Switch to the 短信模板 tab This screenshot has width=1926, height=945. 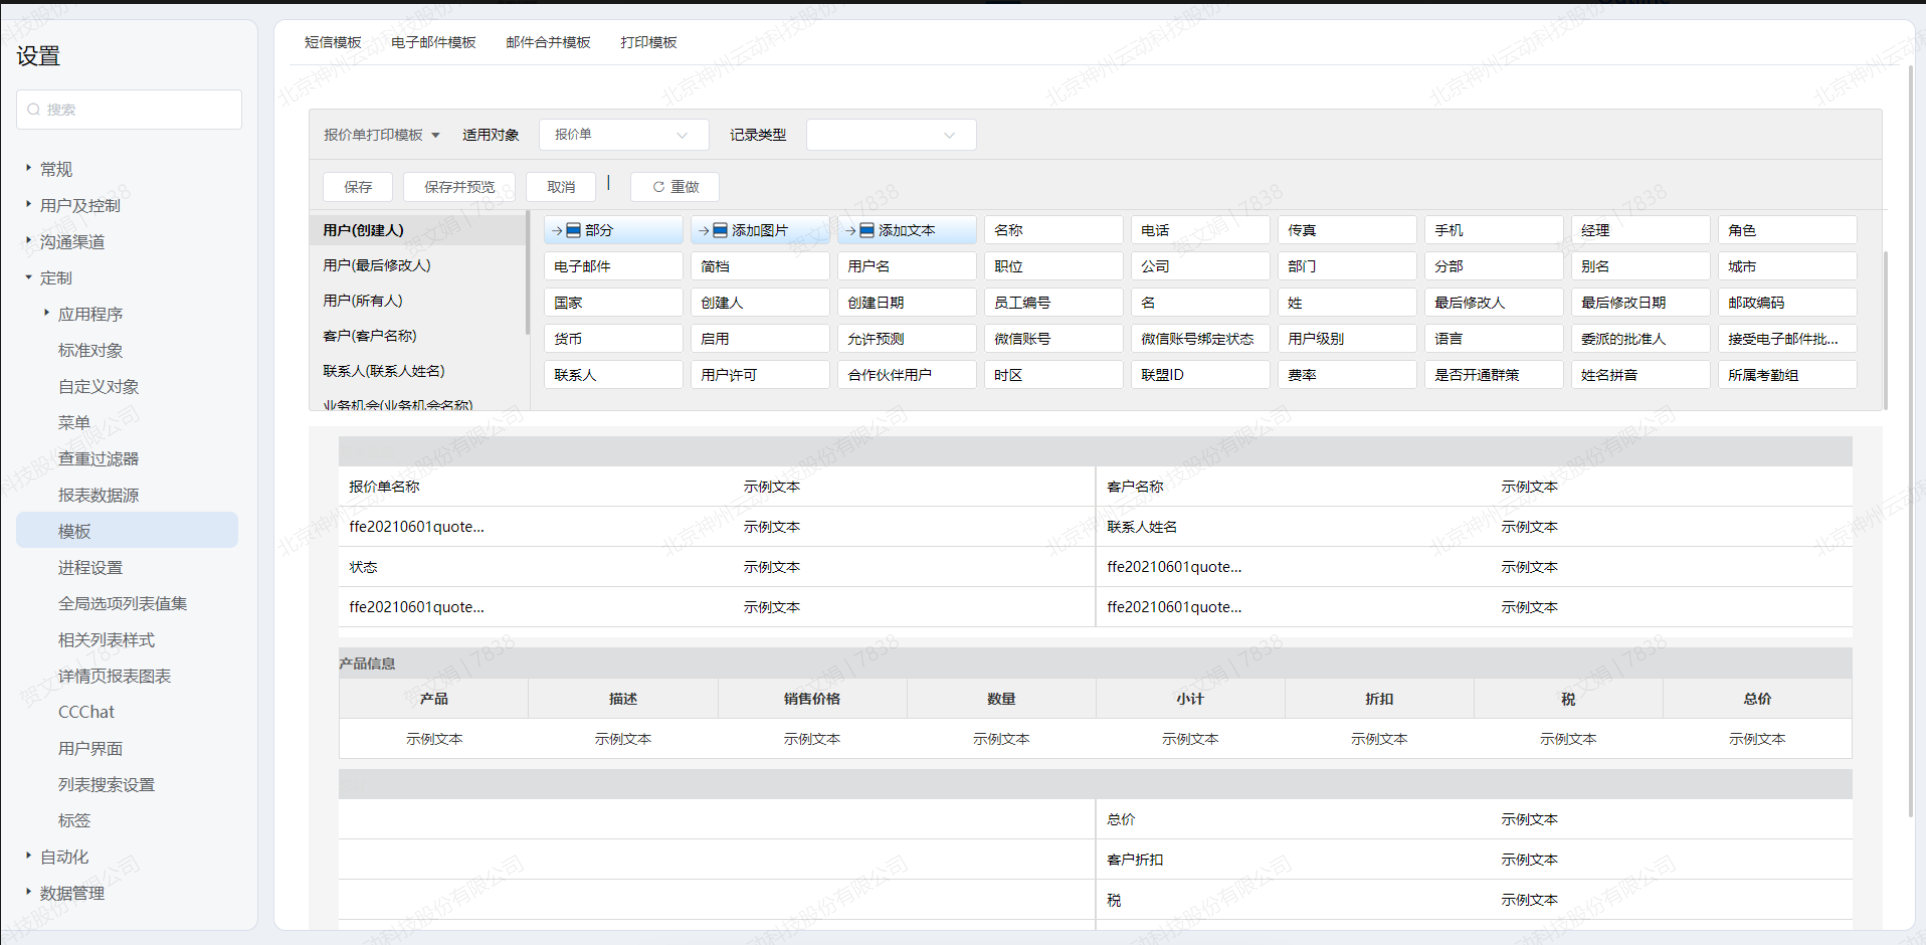click(333, 43)
